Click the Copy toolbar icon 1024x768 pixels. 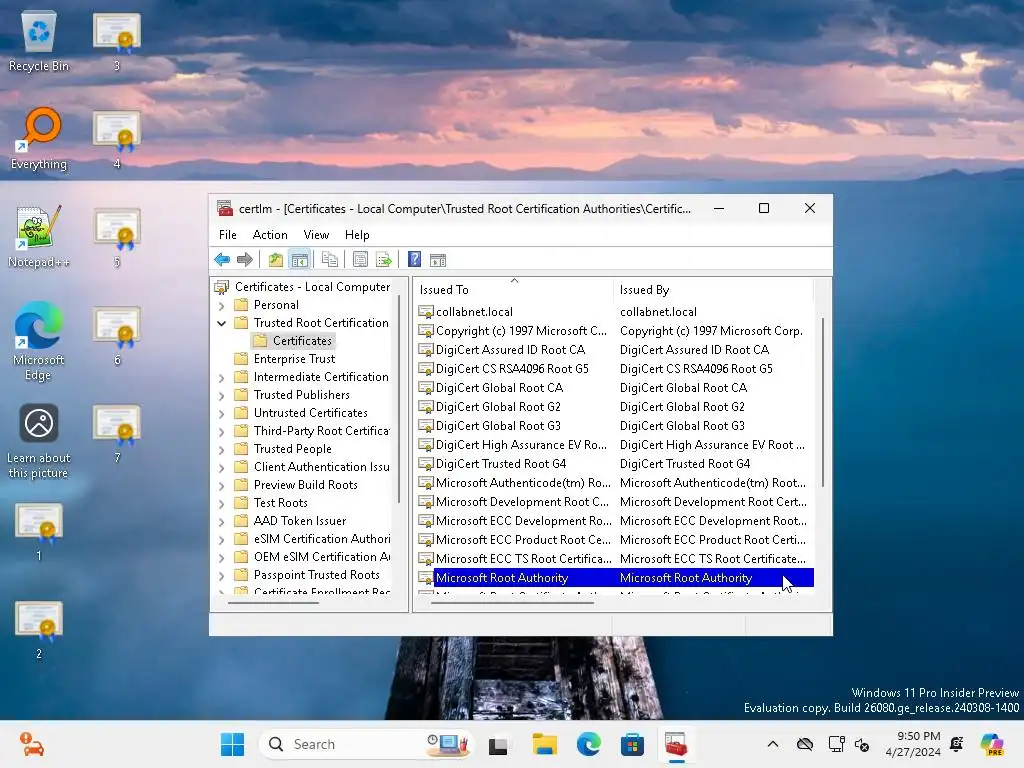click(330, 260)
